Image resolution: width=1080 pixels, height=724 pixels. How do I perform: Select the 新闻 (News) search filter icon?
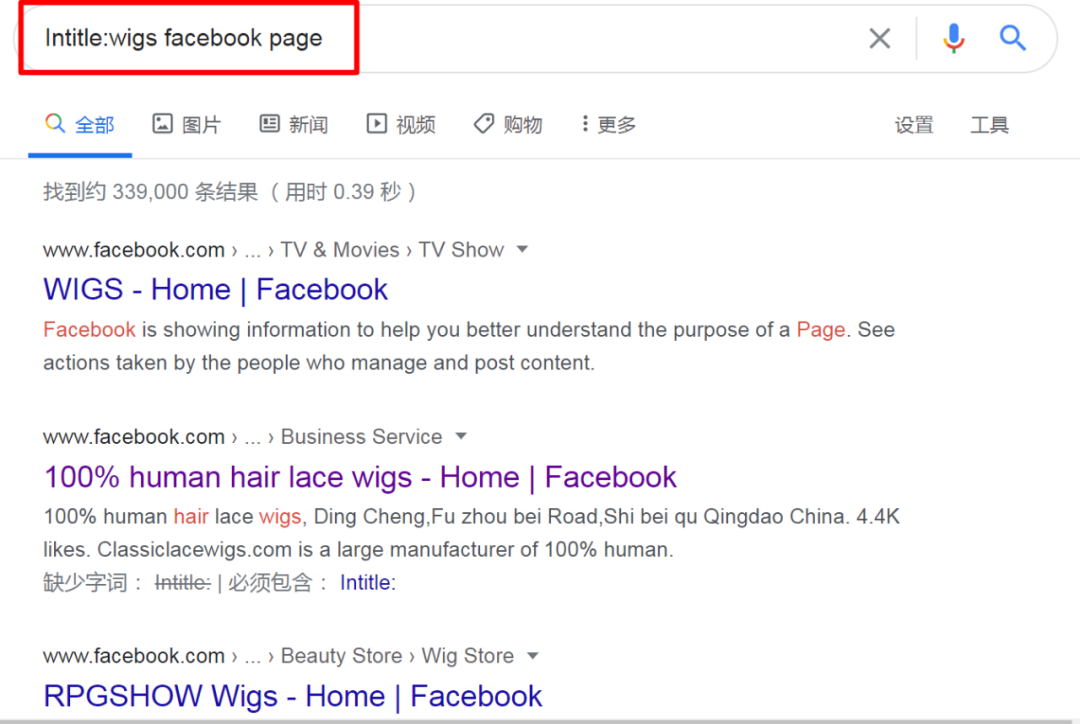click(269, 124)
